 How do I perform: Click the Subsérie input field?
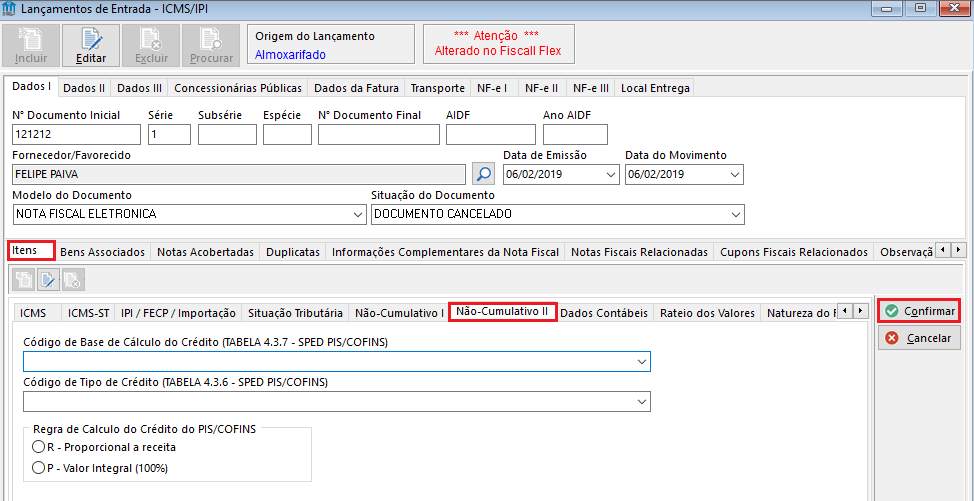click(227, 134)
